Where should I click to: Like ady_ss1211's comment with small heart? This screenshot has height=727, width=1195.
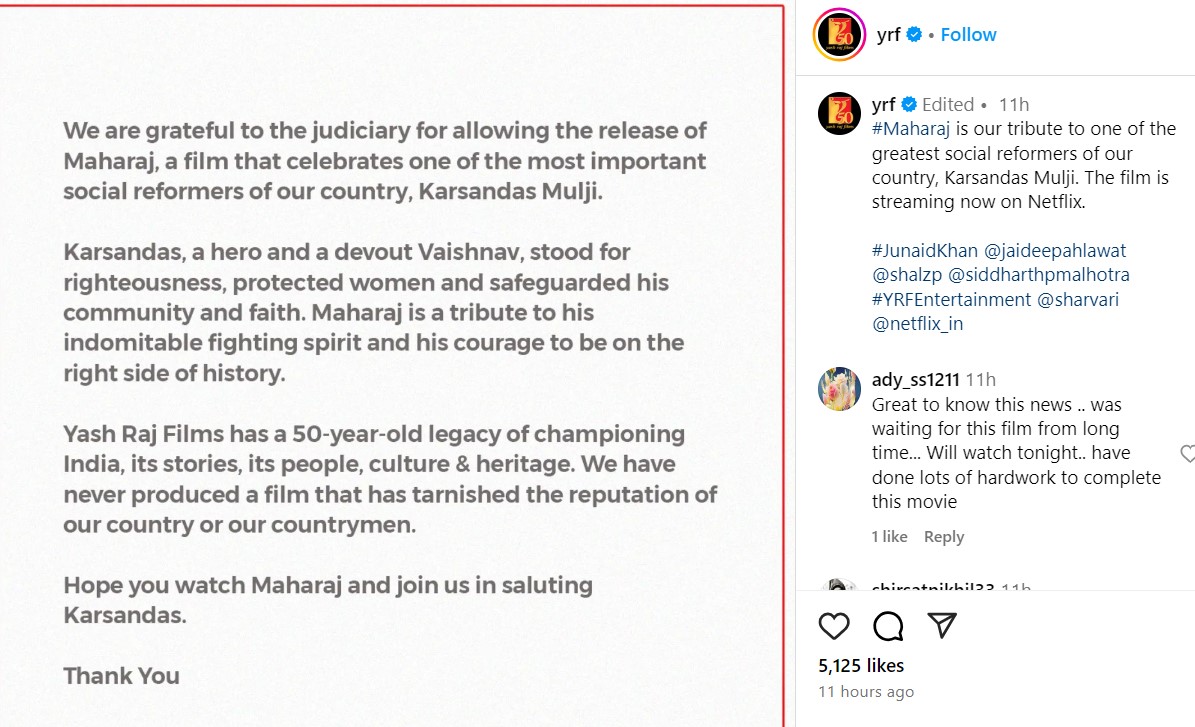[x=1187, y=454]
